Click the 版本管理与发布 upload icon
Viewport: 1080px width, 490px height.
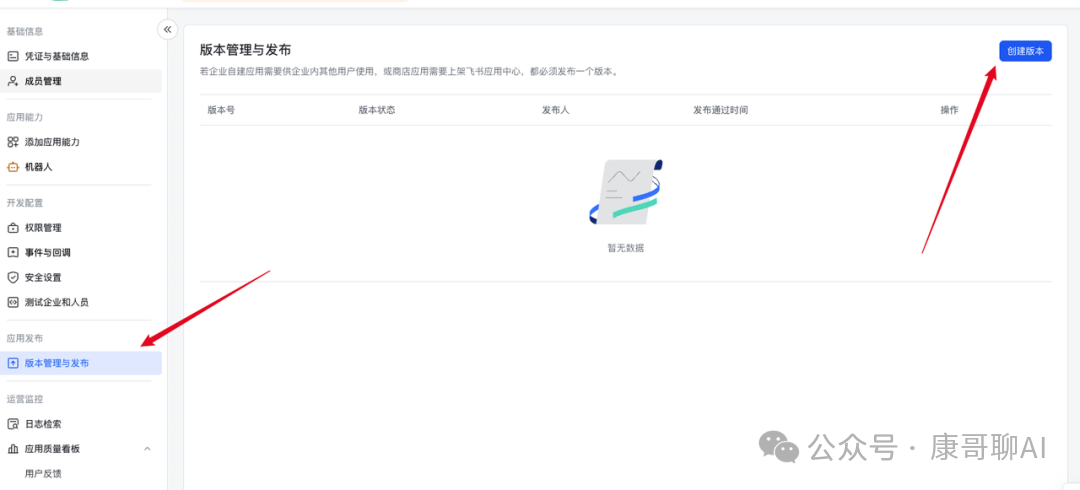[x=12, y=363]
